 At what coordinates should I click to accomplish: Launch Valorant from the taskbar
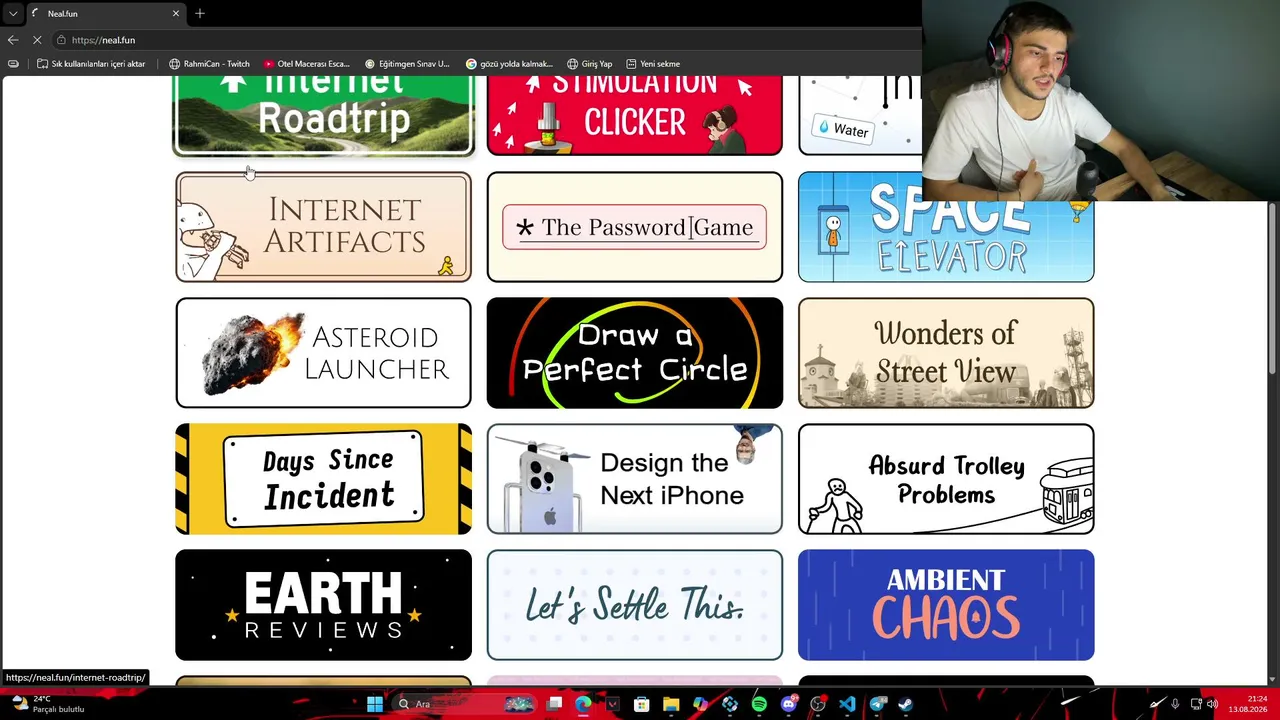point(613,704)
